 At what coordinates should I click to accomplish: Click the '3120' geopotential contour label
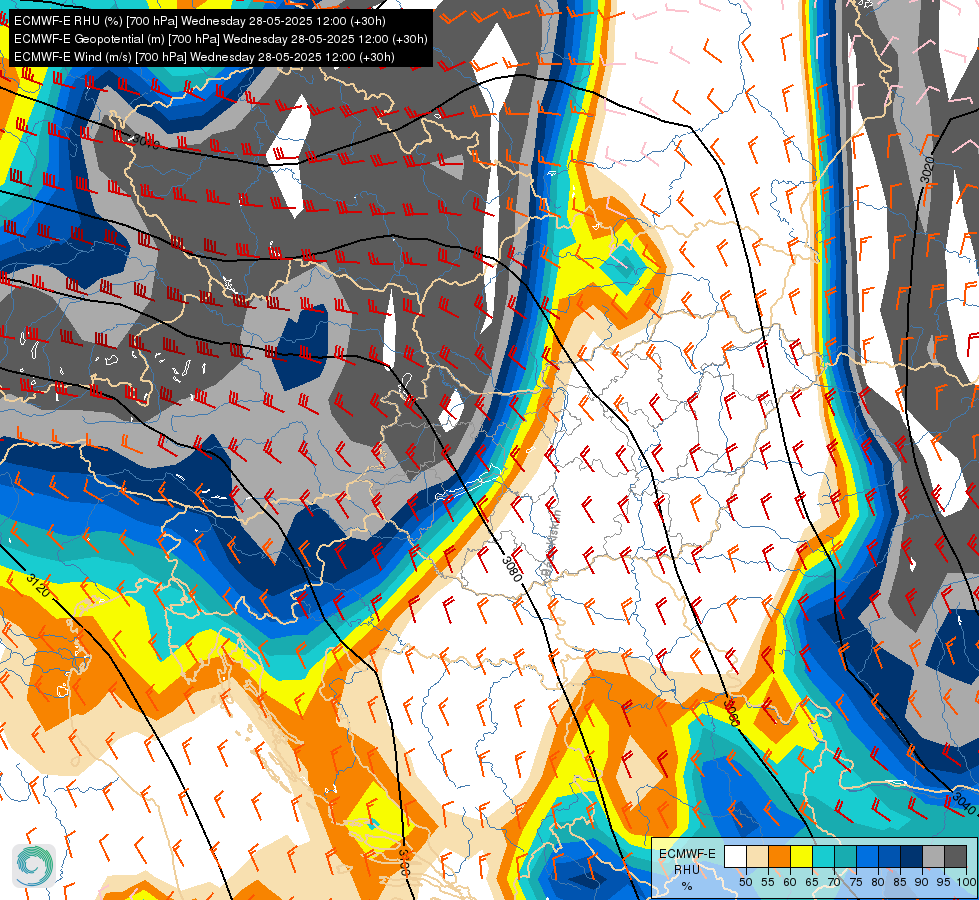38,585
